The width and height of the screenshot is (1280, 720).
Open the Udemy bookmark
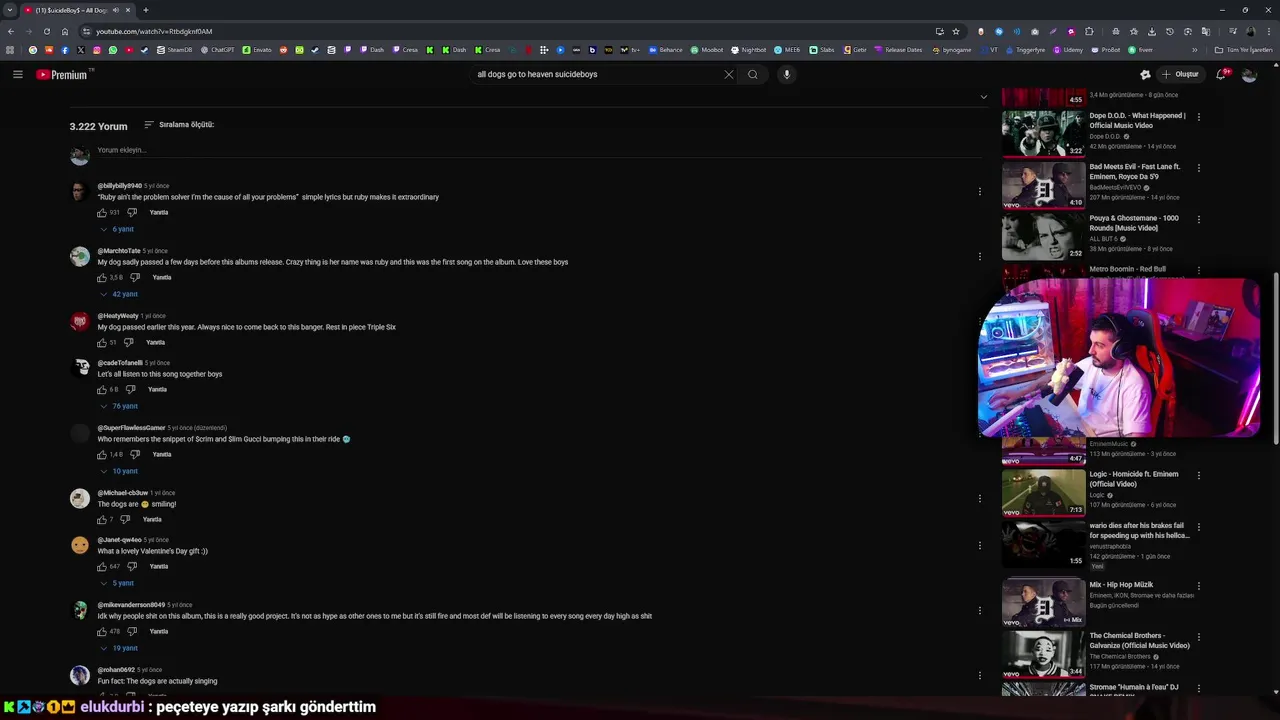point(1068,49)
